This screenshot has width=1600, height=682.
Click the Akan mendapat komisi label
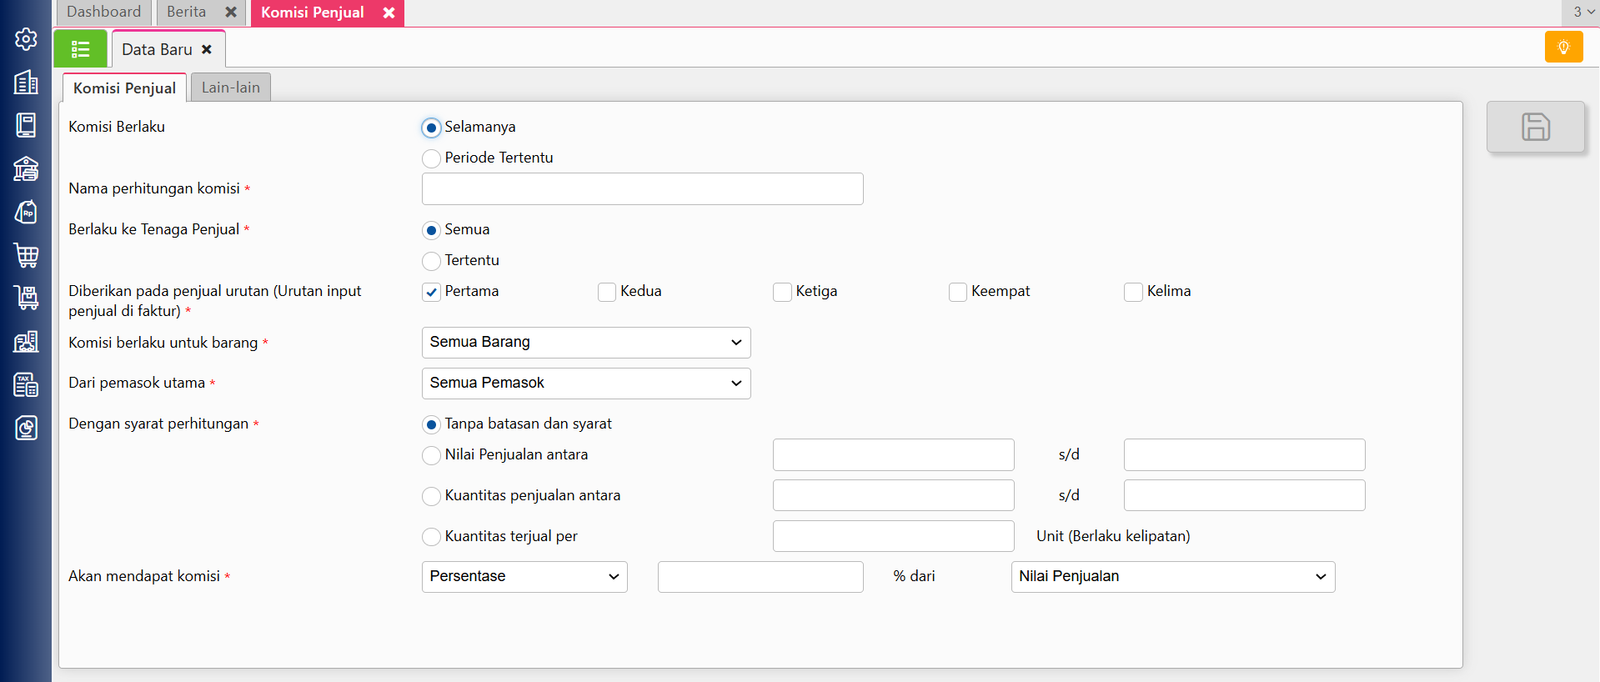(x=144, y=576)
